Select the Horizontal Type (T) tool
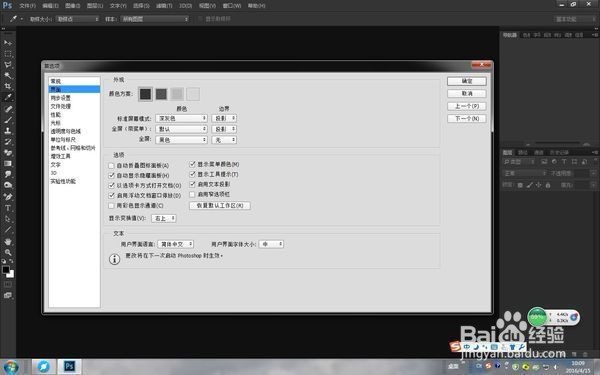600x375 pixels. [8, 208]
